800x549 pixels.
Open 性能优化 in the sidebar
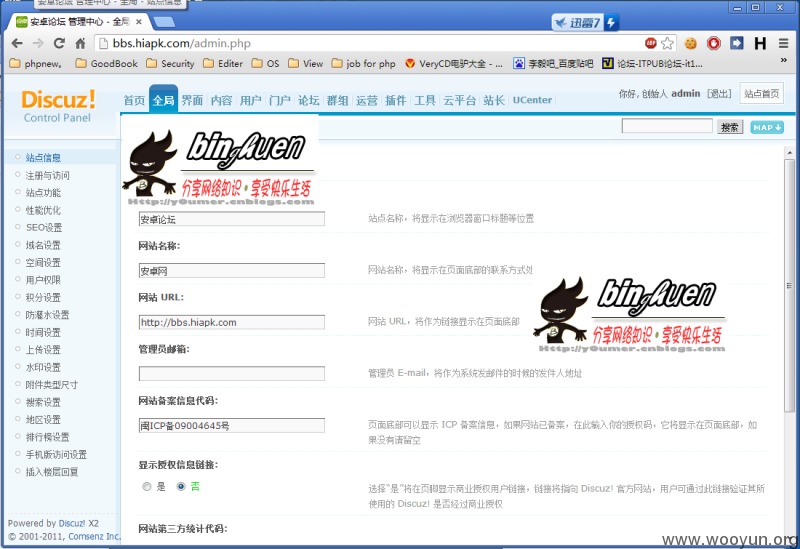click(43, 210)
